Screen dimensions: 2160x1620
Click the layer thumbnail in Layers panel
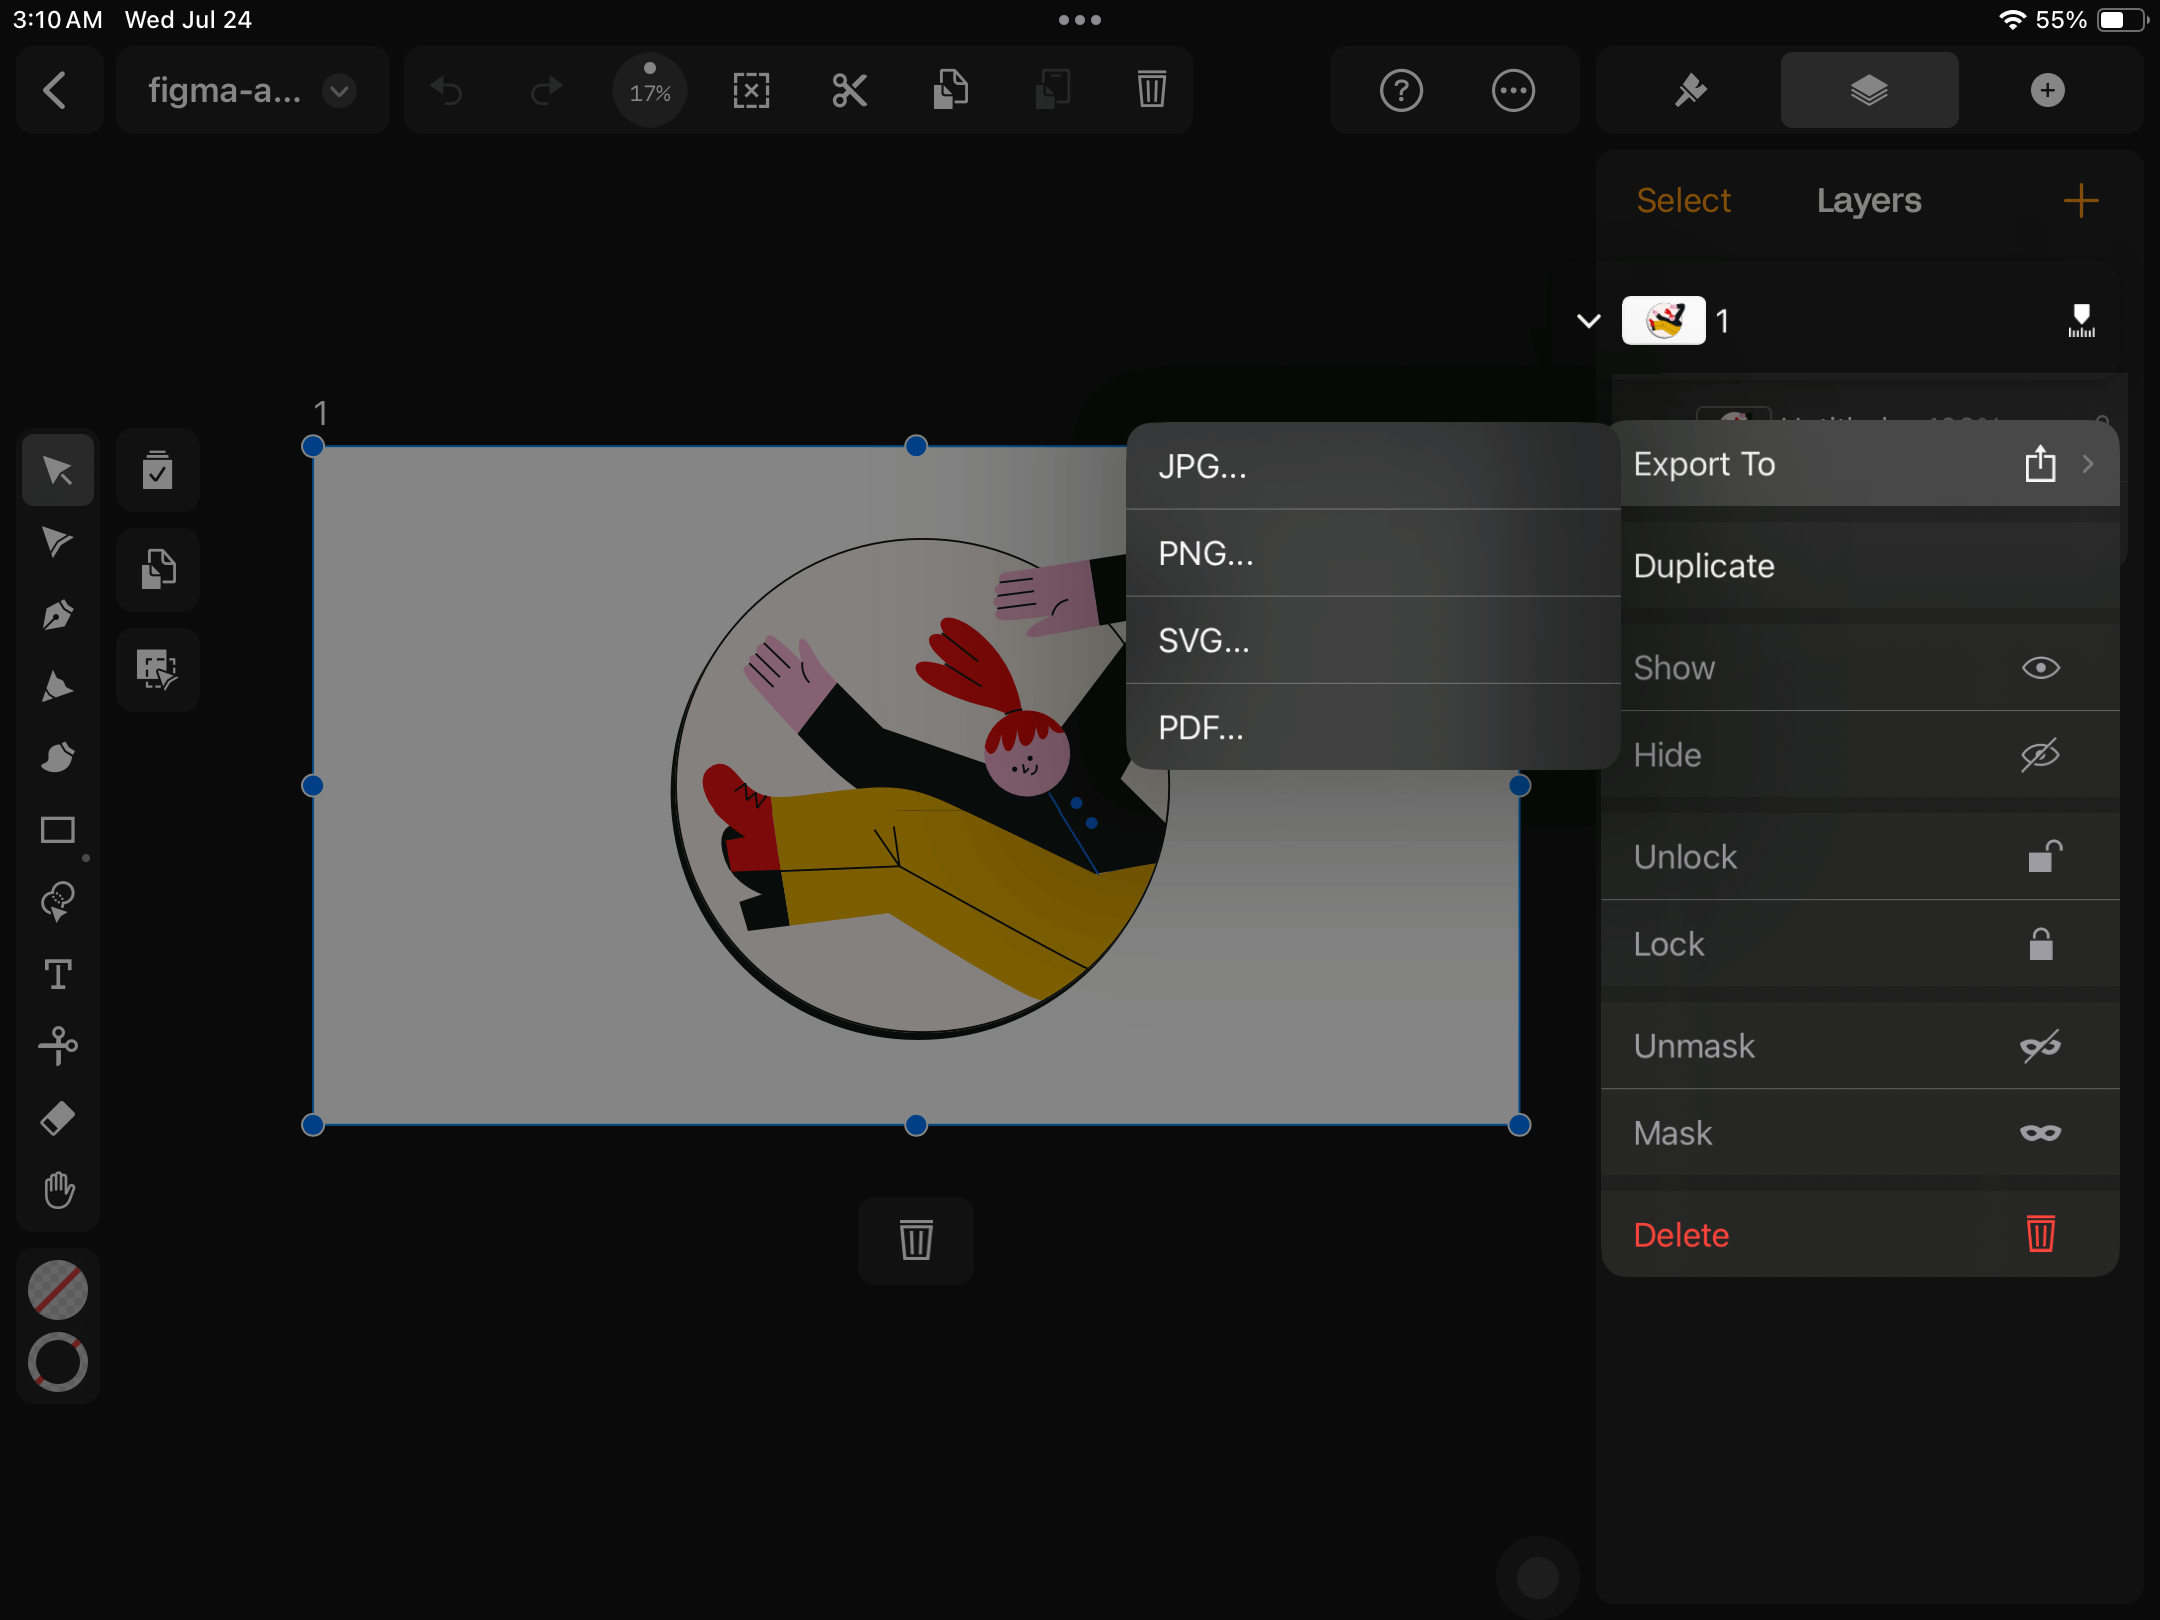pyautogui.click(x=1663, y=320)
